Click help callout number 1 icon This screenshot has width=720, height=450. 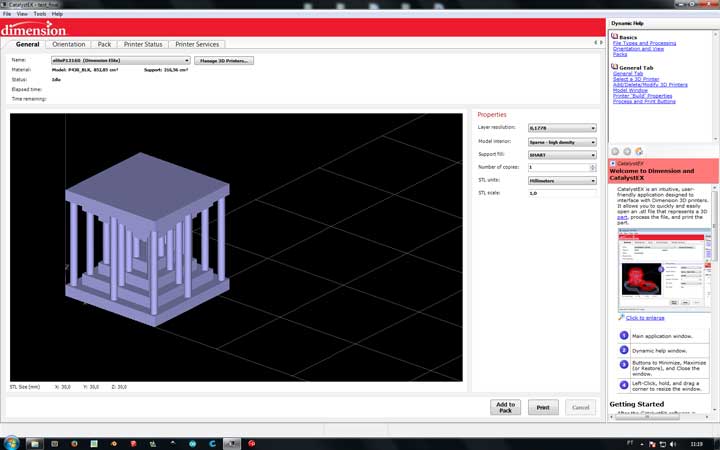(624, 336)
